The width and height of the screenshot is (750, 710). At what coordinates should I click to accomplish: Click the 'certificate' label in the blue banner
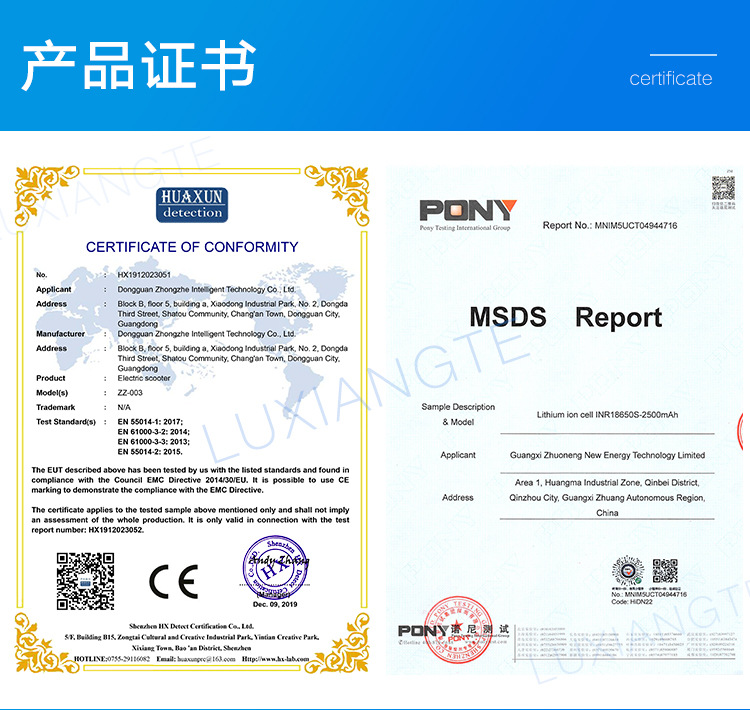tap(670, 79)
